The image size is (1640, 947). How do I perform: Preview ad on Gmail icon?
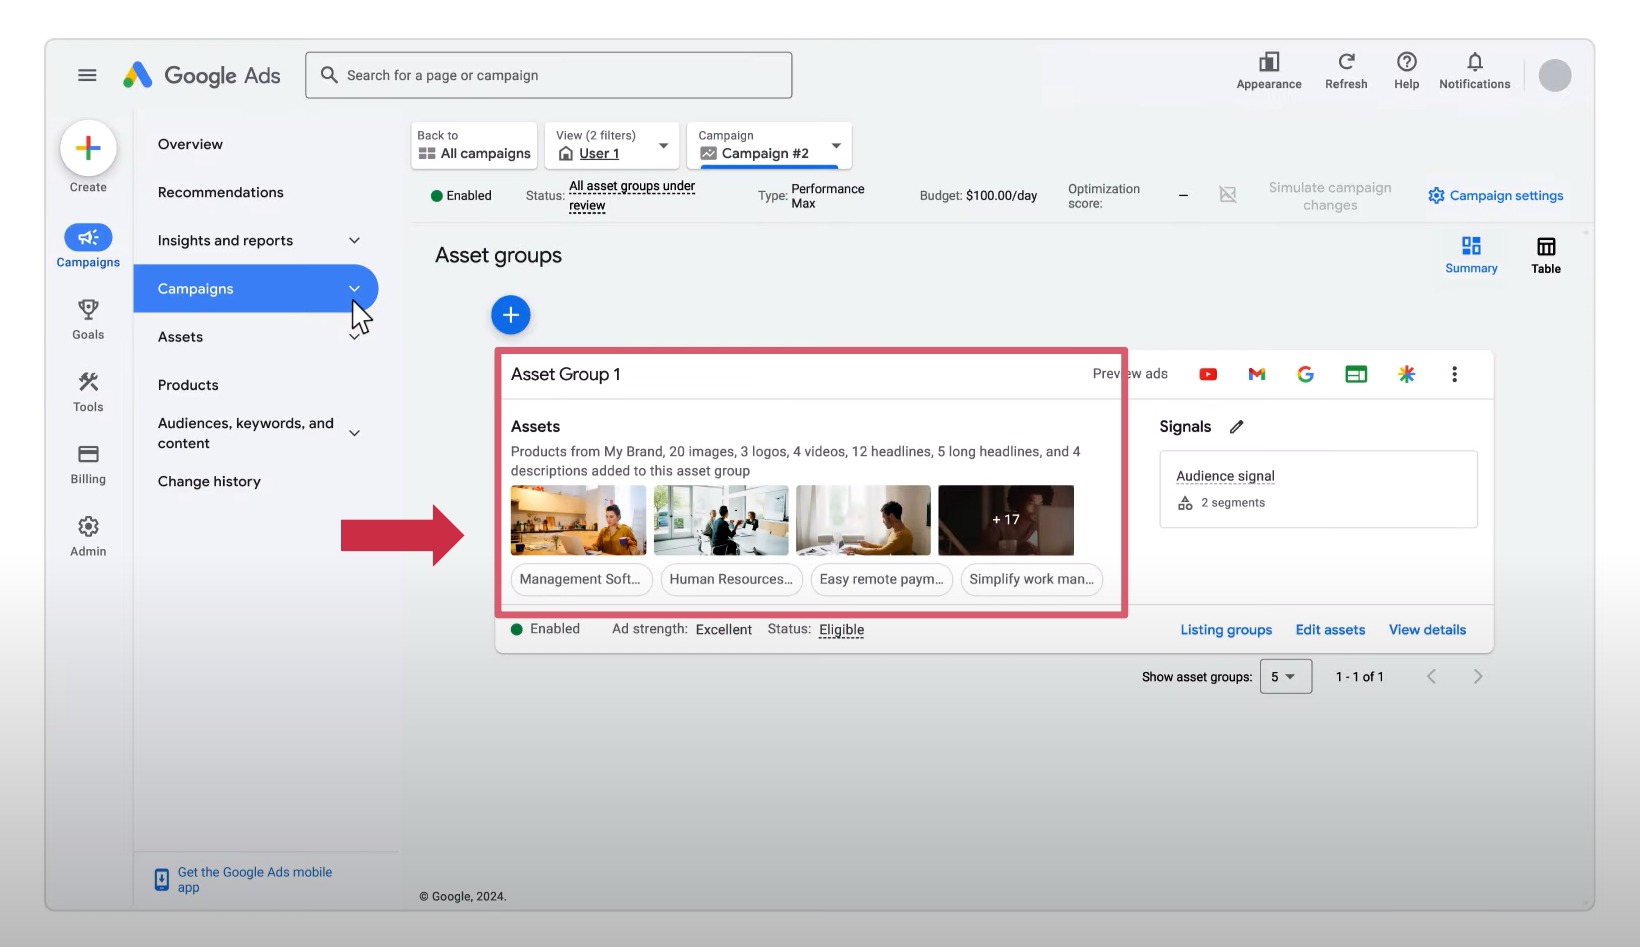point(1257,374)
